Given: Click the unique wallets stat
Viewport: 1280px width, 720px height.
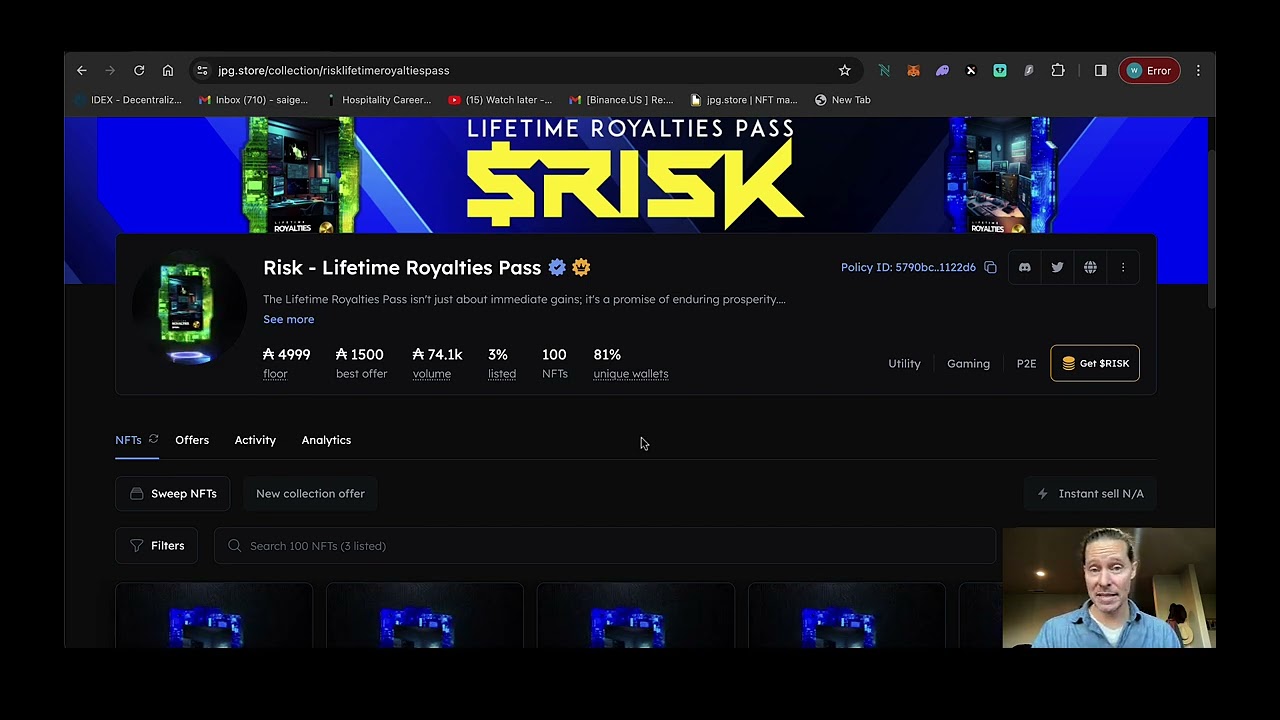Looking at the screenshot, I should tap(631, 363).
